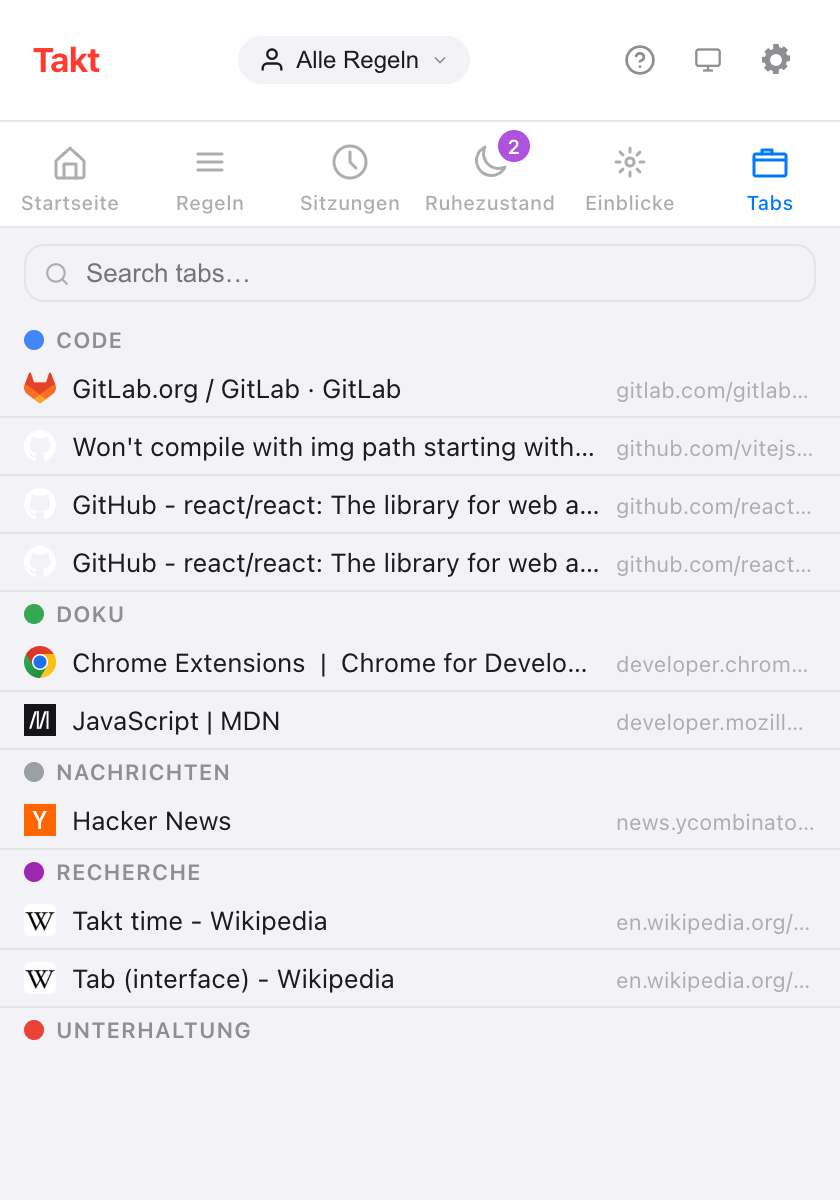Go to the Startseite tab
This screenshot has width=840, height=1200.
pyautogui.click(x=70, y=179)
